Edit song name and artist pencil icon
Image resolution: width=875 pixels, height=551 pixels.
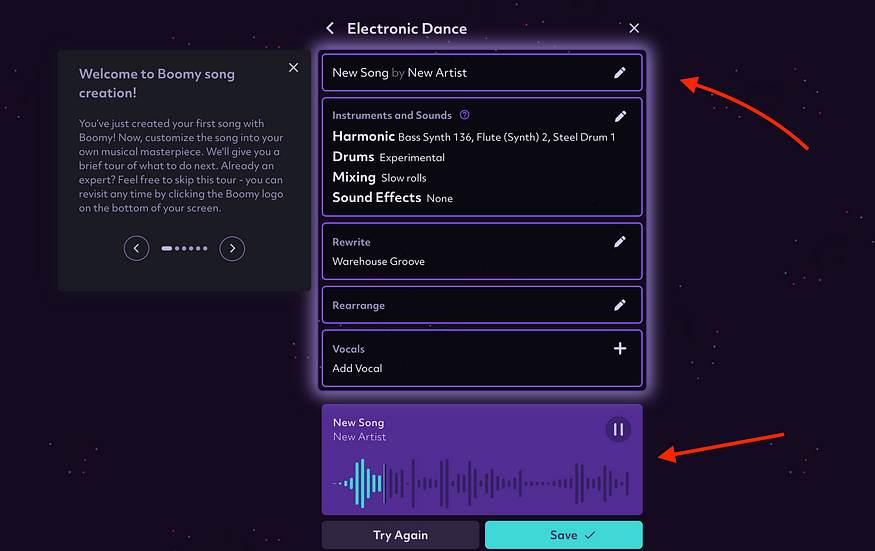pyautogui.click(x=620, y=73)
